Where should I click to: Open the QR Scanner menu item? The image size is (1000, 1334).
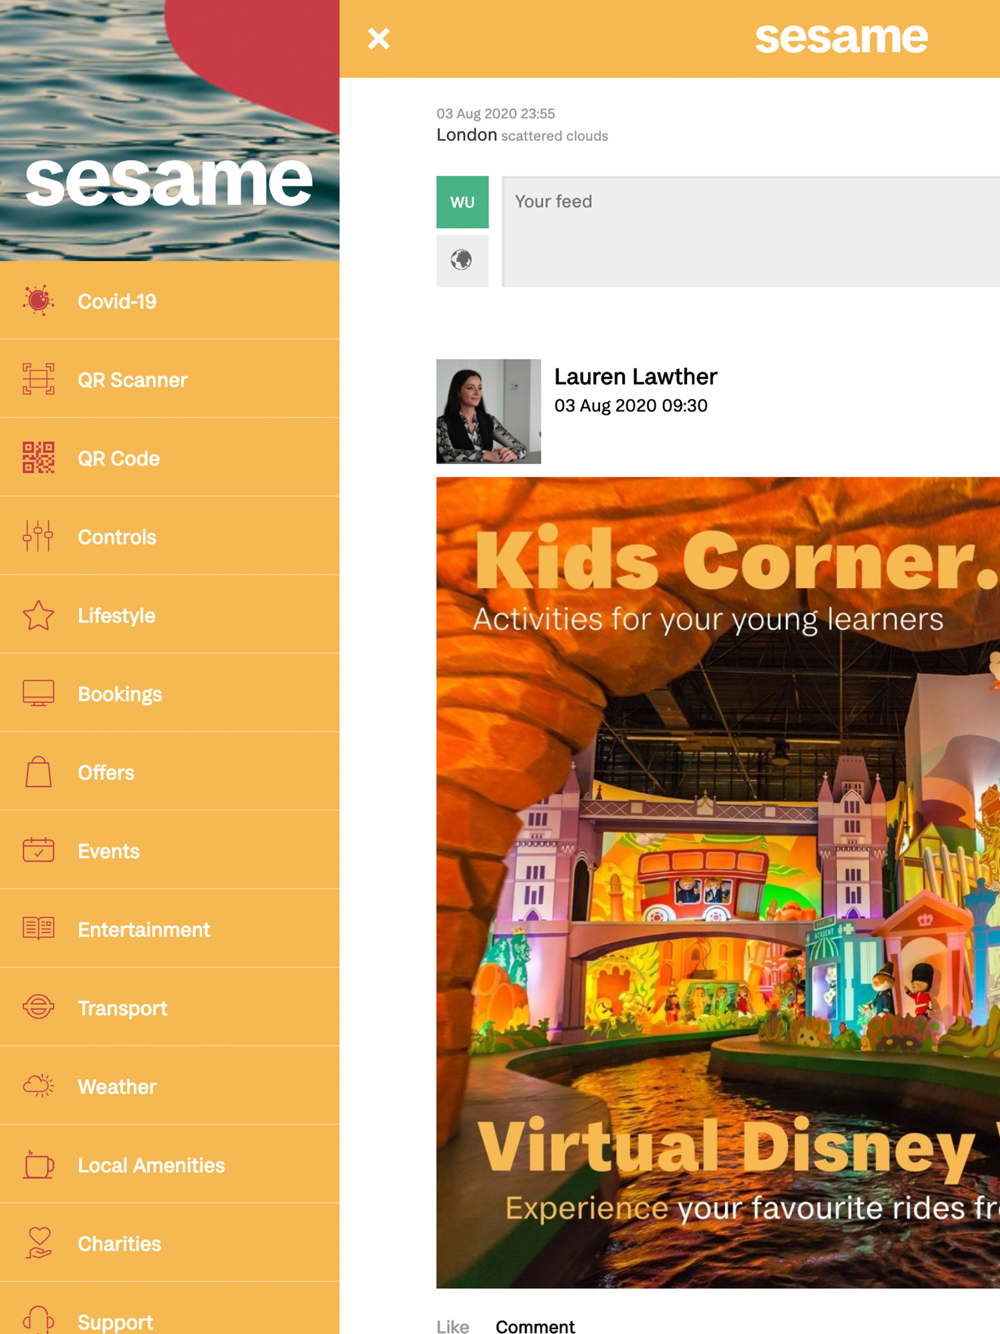click(170, 379)
